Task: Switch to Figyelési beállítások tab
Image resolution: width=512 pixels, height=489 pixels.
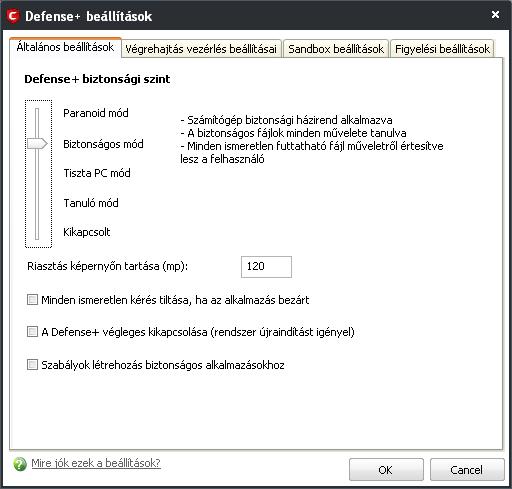Action: pyautogui.click(x=442, y=49)
